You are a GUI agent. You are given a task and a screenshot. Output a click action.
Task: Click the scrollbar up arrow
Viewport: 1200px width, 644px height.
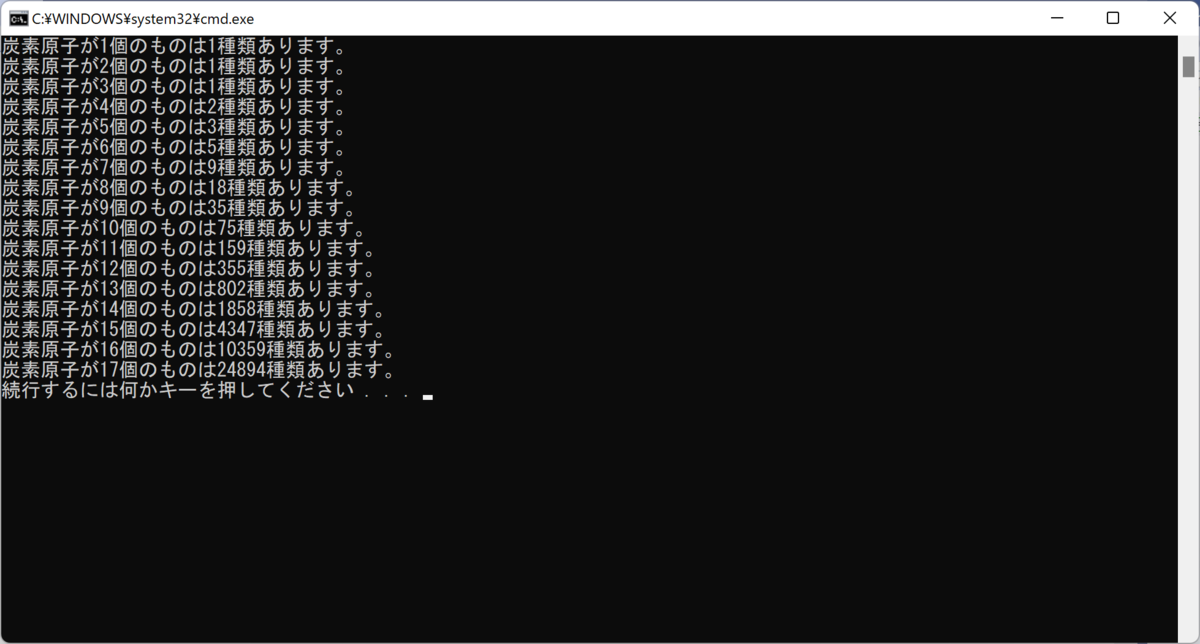[1189, 44]
